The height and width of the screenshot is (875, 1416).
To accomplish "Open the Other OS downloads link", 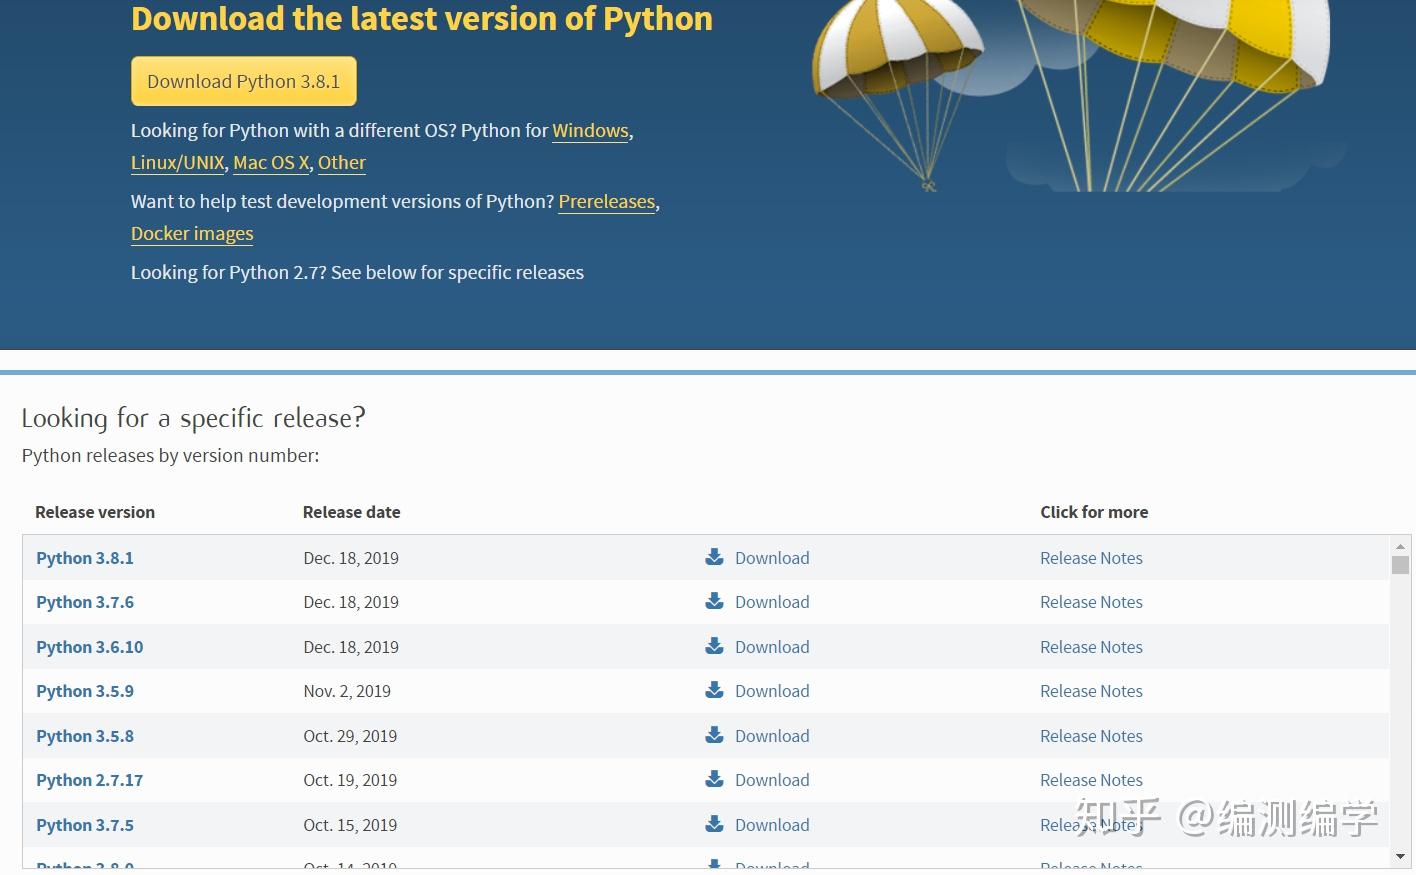I will pyautogui.click(x=341, y=162).
